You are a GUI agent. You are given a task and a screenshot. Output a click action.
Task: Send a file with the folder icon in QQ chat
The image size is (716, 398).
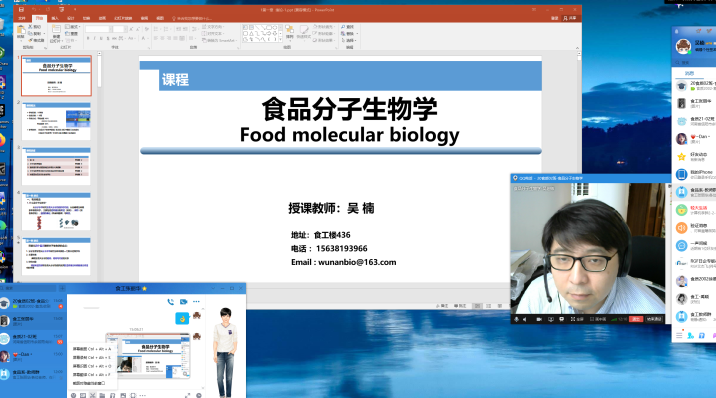tap(102, 395)
